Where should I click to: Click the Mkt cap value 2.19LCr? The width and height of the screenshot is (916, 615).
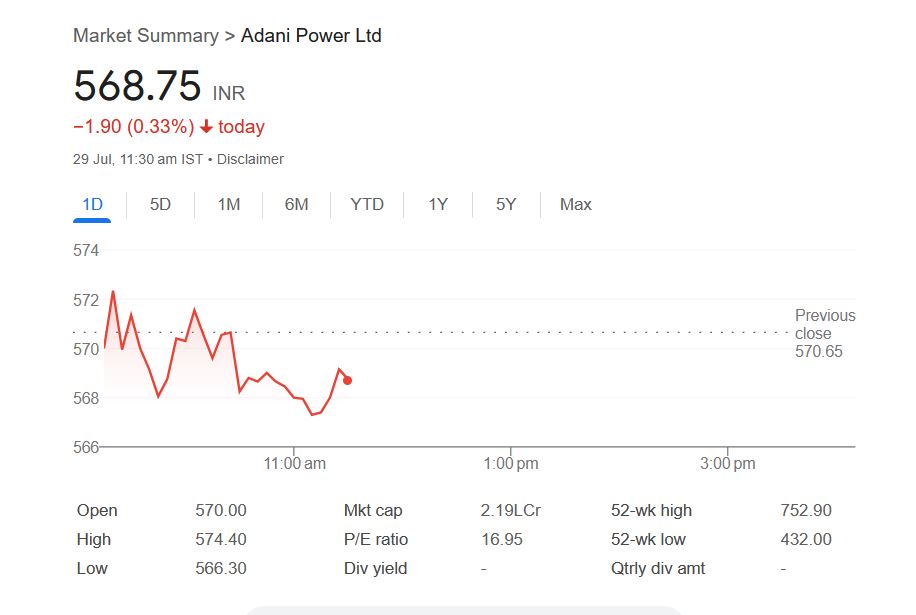(510, 510)
